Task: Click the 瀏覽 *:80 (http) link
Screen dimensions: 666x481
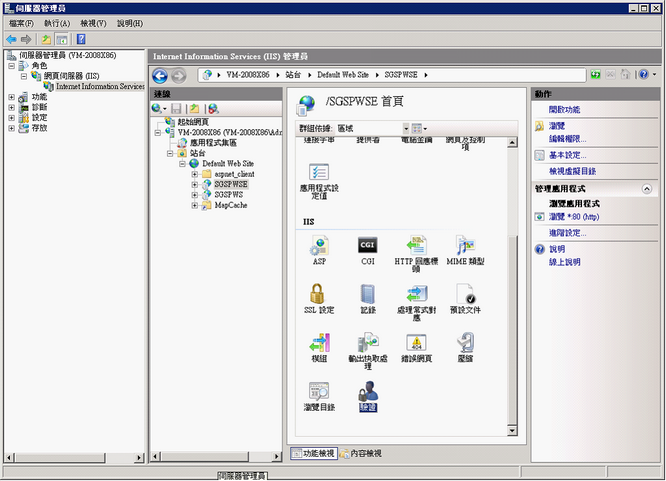Action: pos(574,217)
